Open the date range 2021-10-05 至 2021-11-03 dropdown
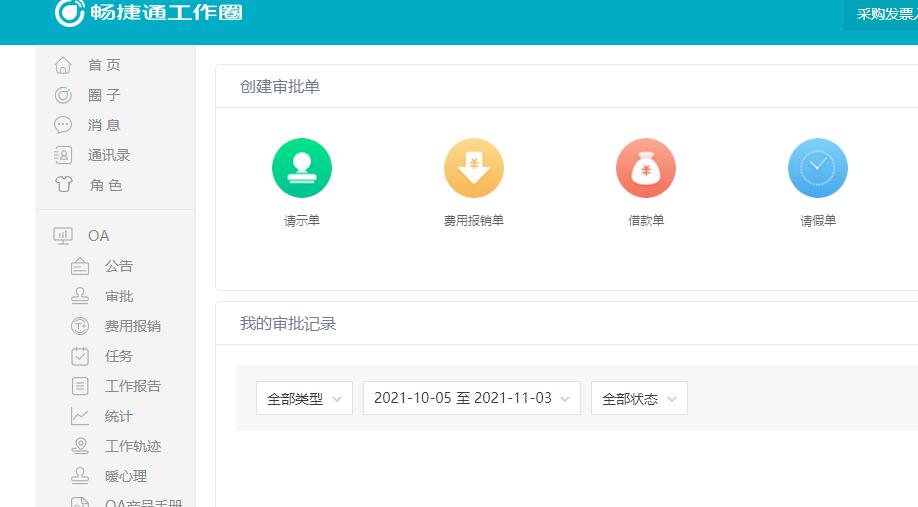 [472, 398]
